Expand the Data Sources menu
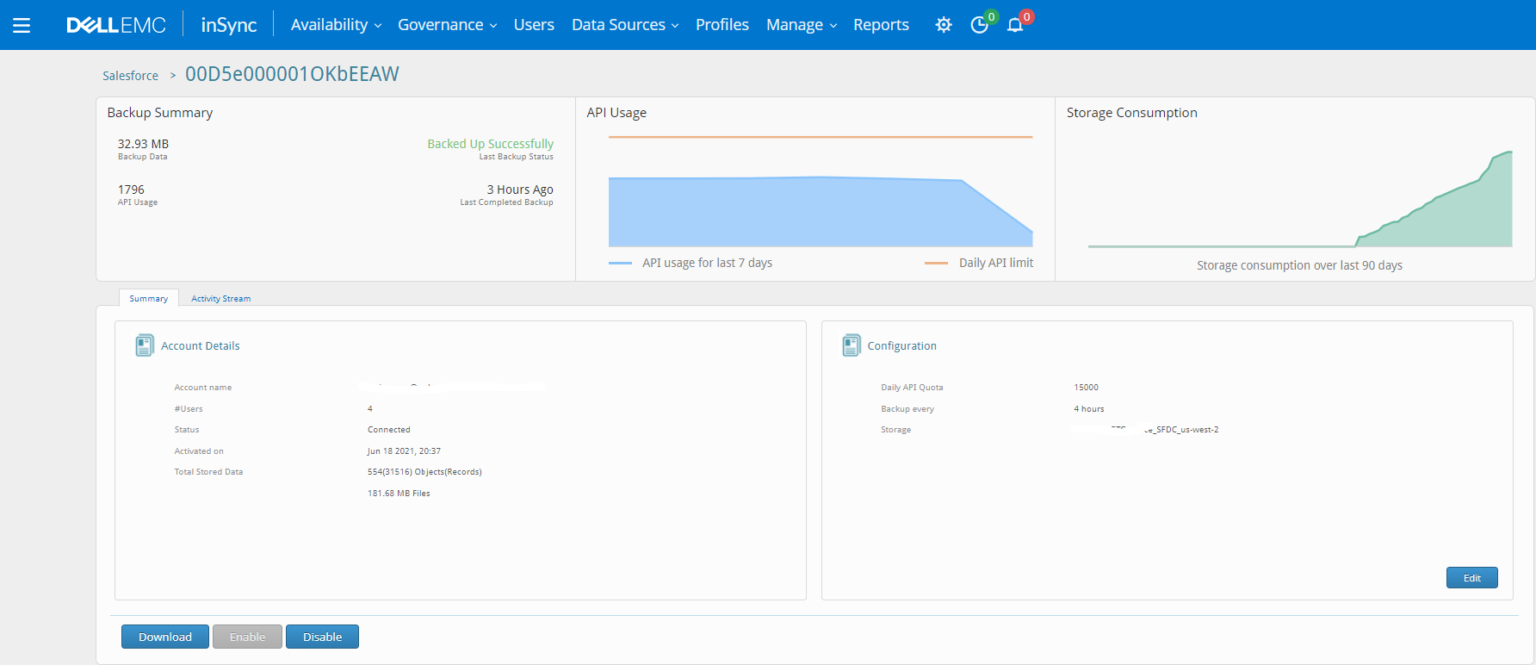 [618, 24]
